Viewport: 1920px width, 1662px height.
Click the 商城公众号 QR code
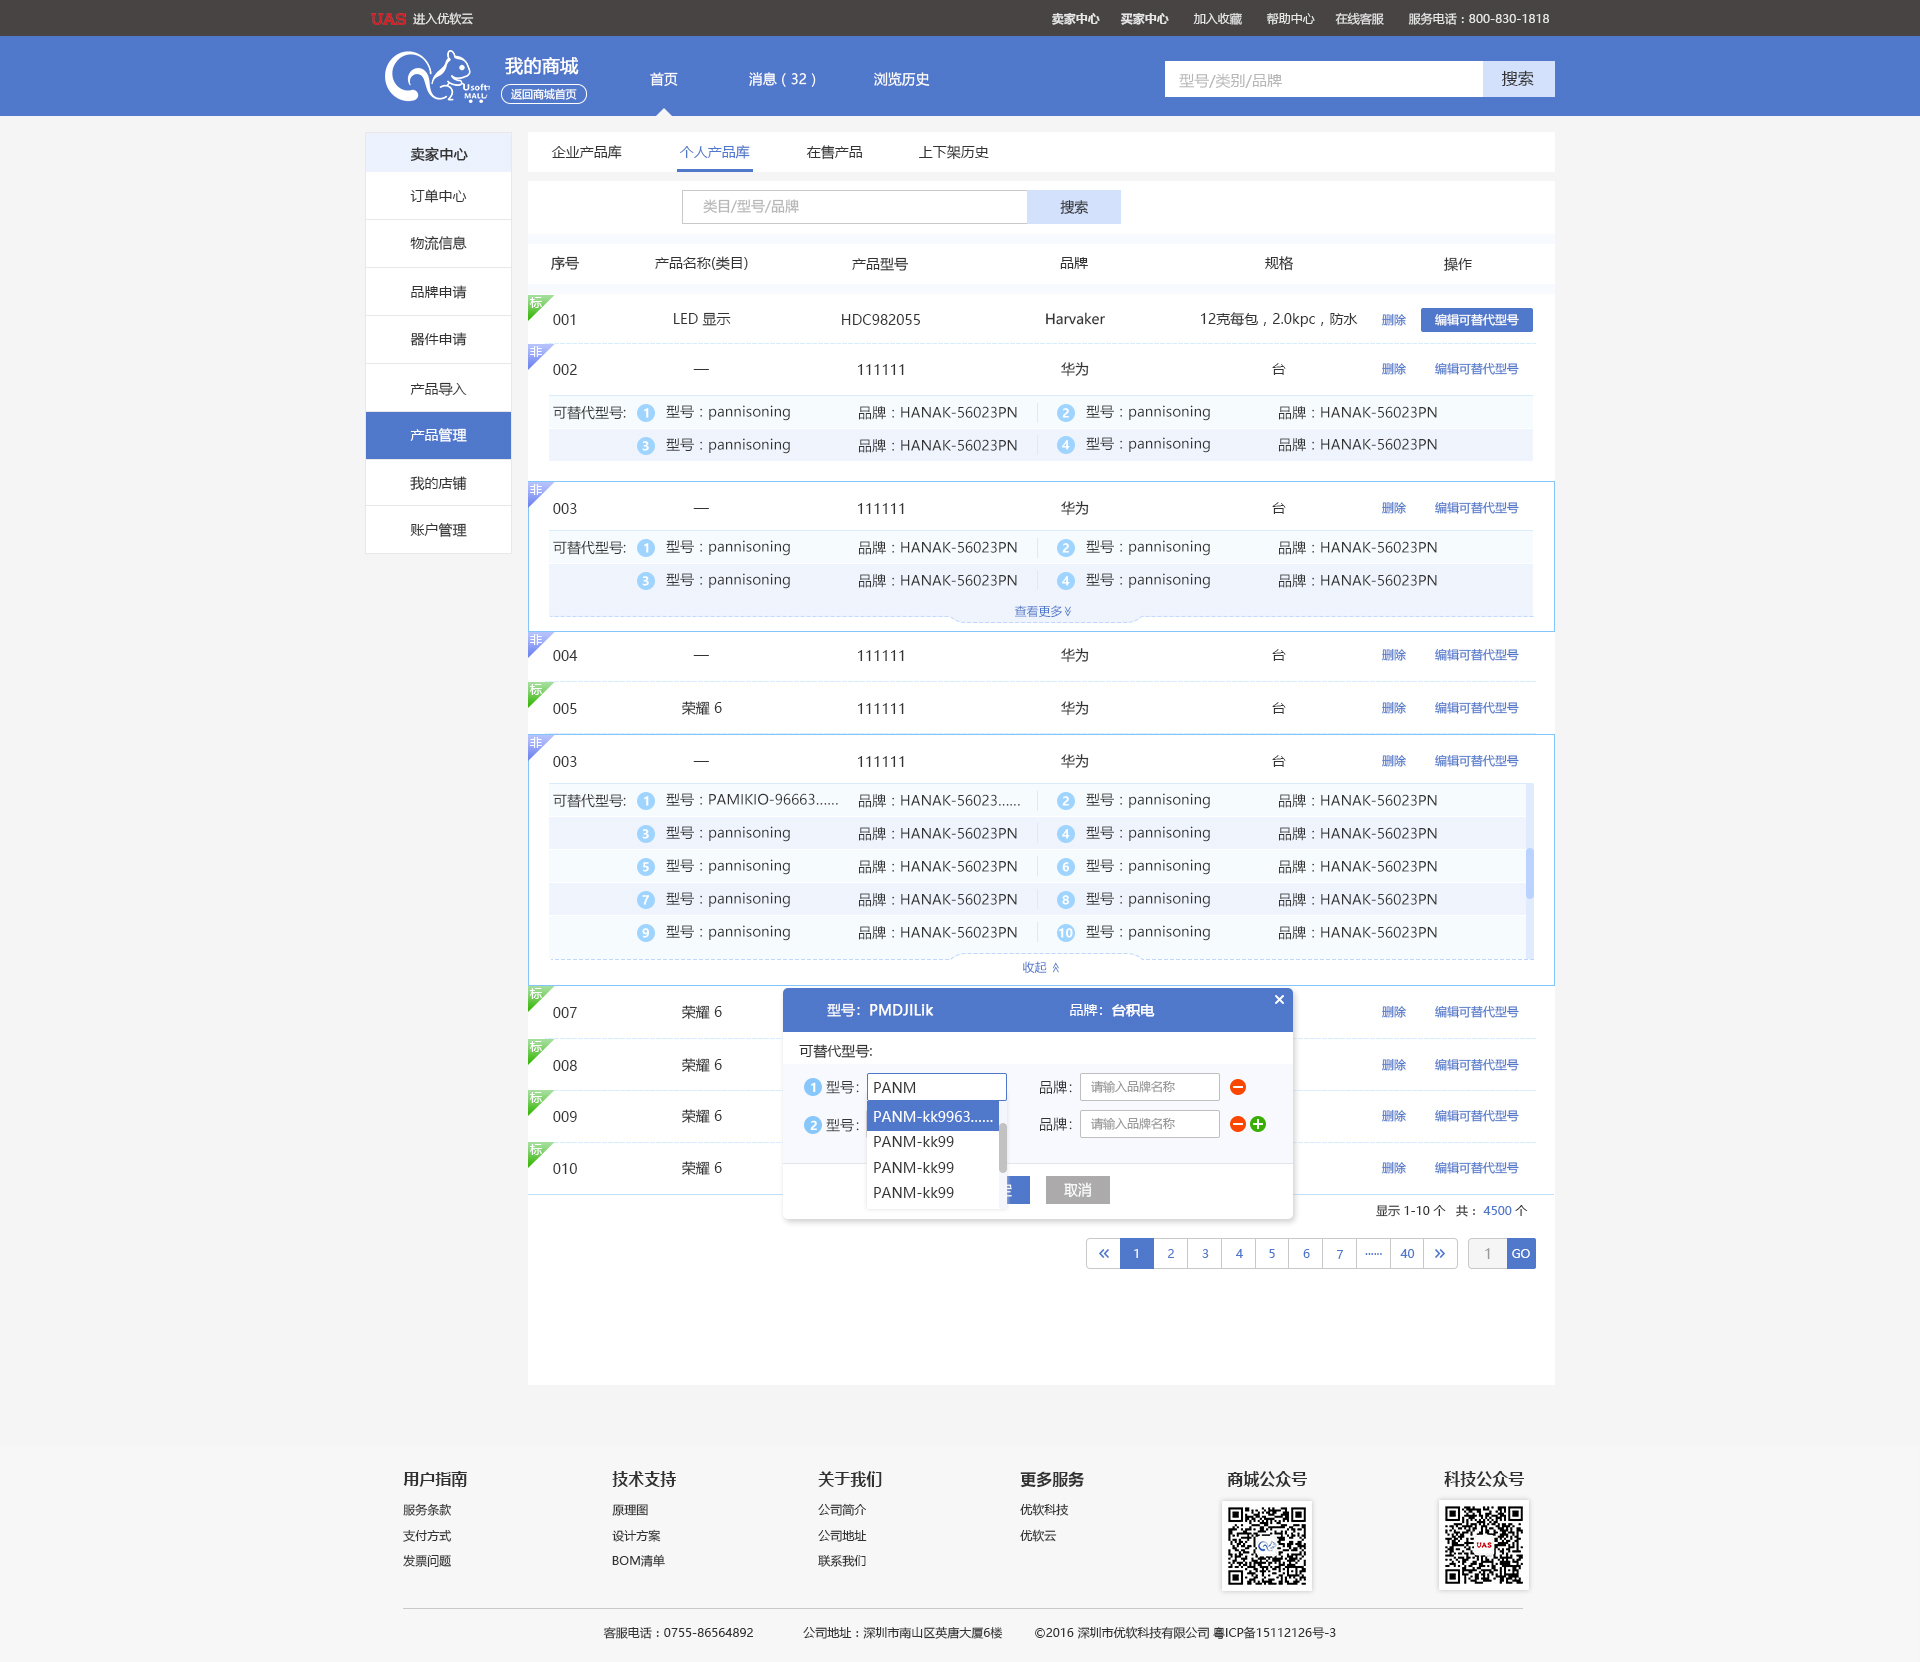point(1266,1545)
